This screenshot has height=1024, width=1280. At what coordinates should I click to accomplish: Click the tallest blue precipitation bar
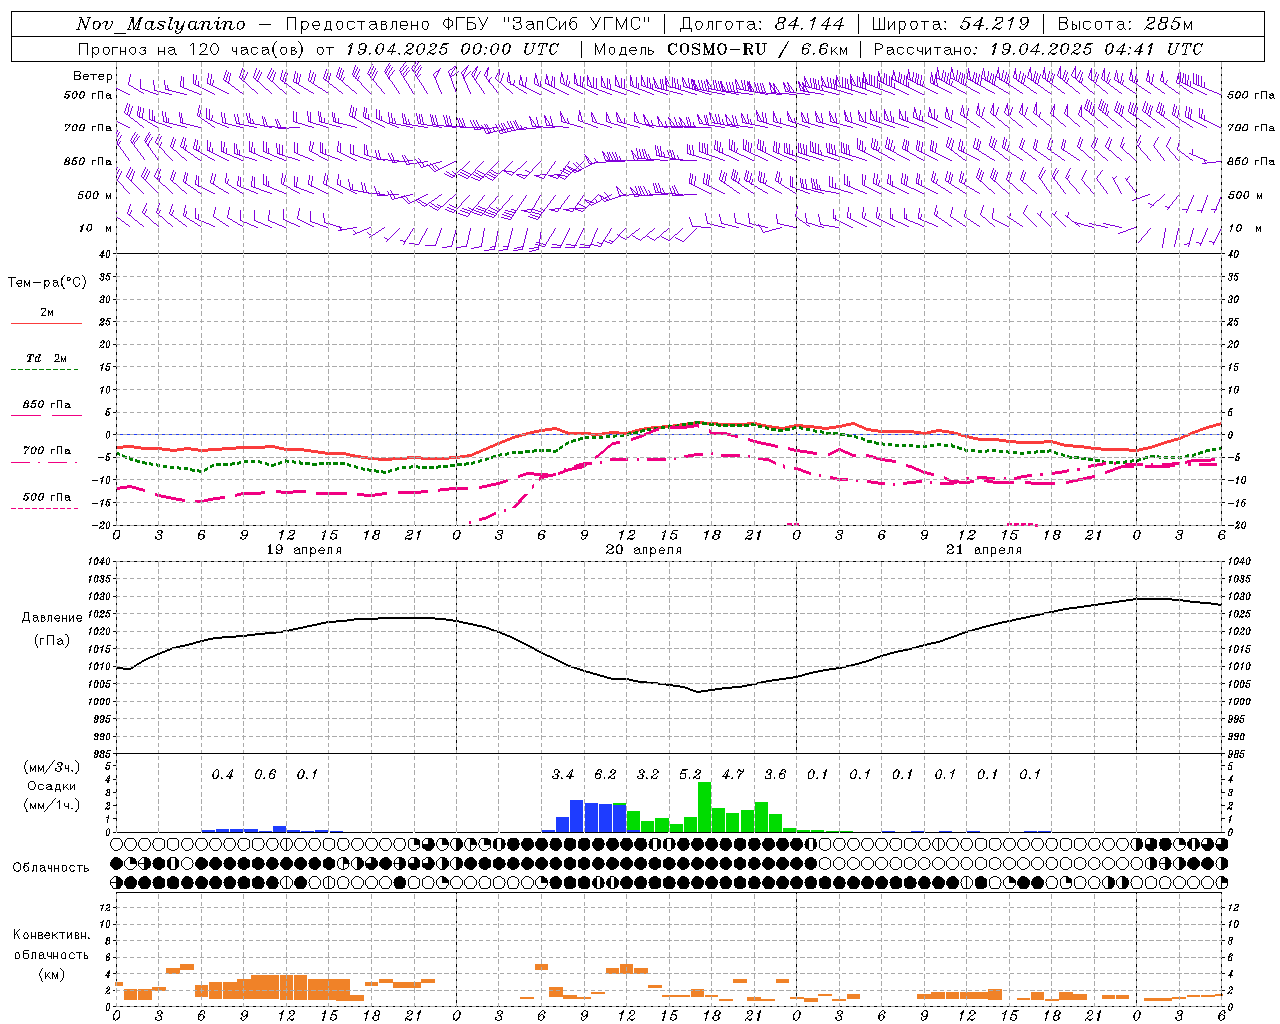(577, 816)
